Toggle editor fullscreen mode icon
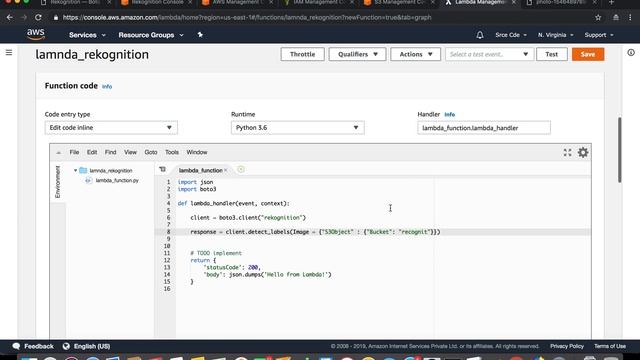This screenshot has width=640, height=360. coord(567,152)
